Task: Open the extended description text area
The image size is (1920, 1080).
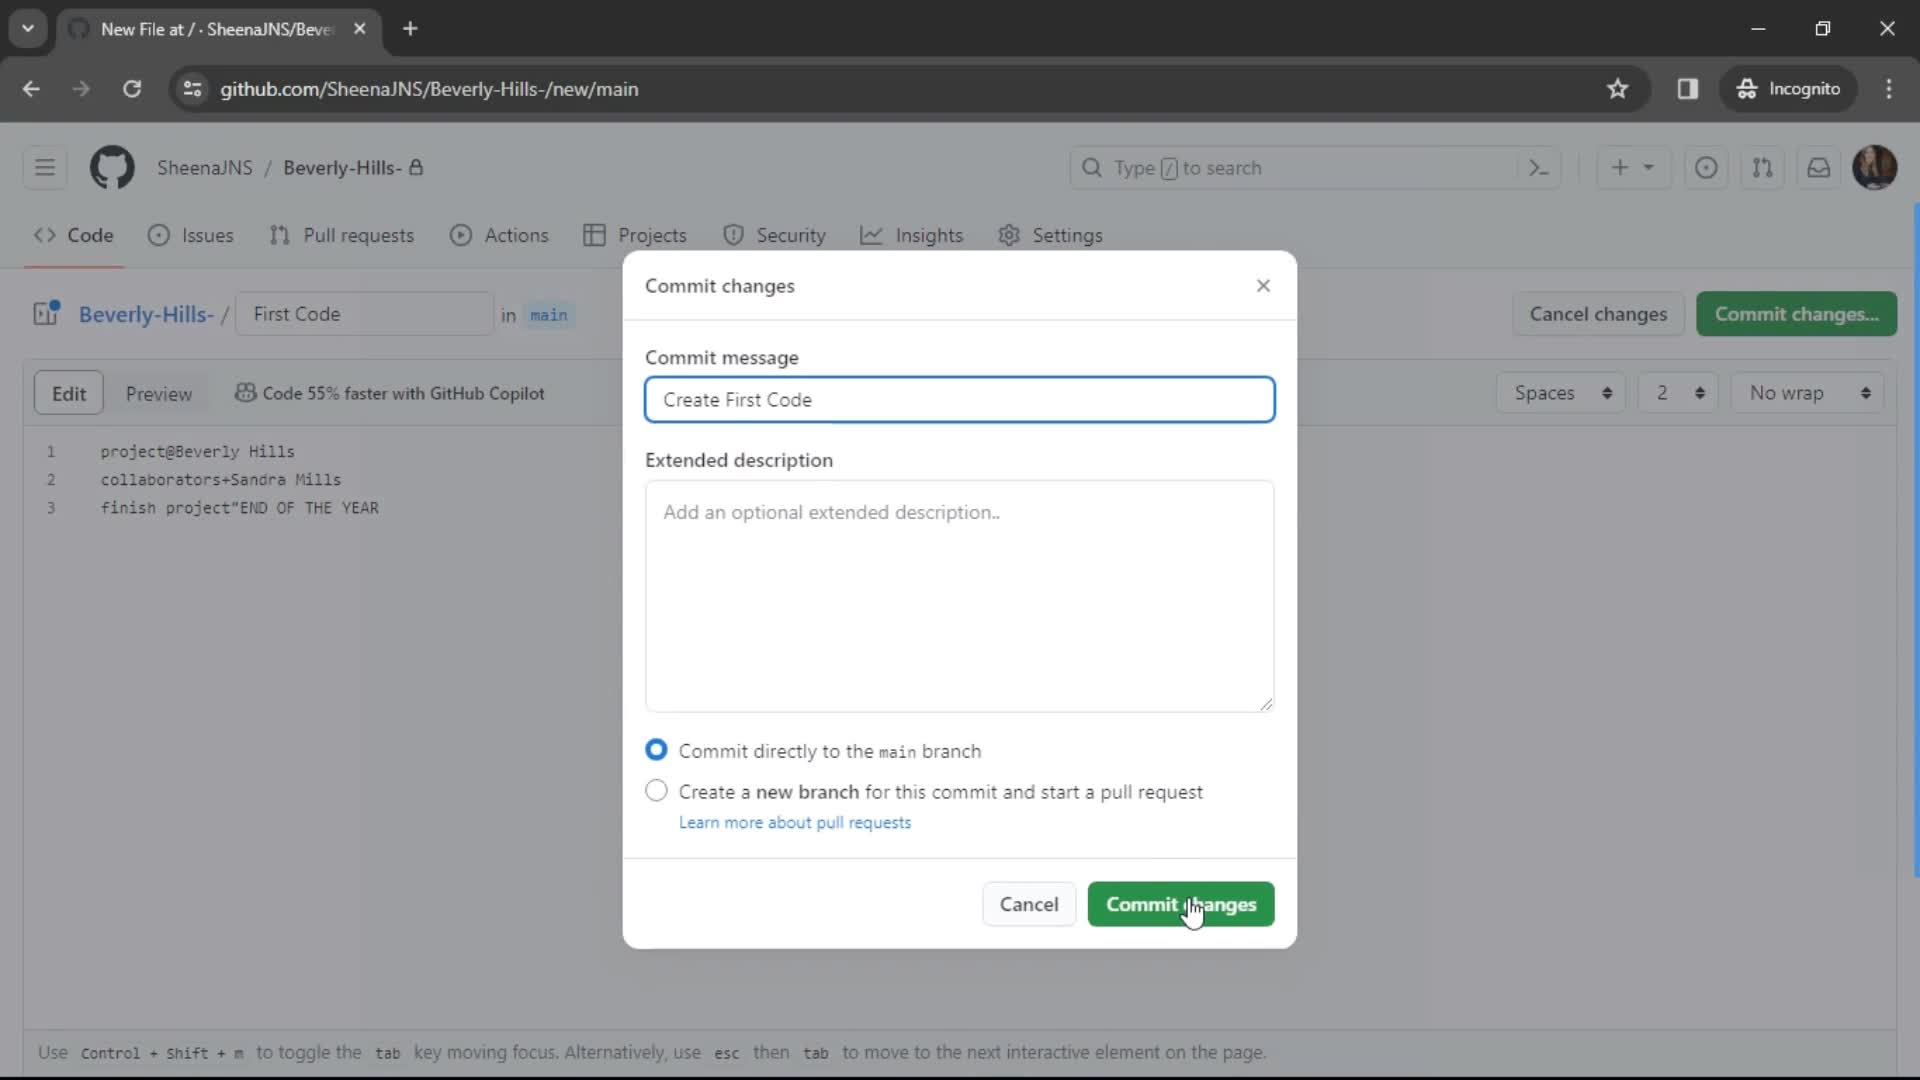Action: click(x=960, y=595)
